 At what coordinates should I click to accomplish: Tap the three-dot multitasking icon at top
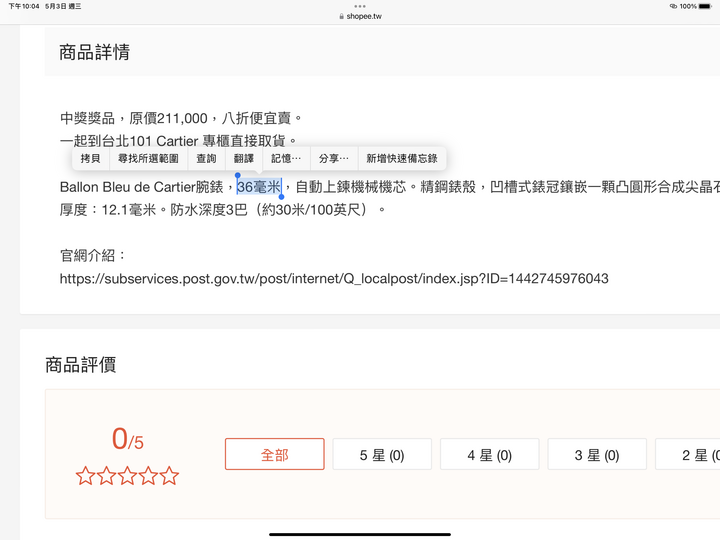pos(360,6)
